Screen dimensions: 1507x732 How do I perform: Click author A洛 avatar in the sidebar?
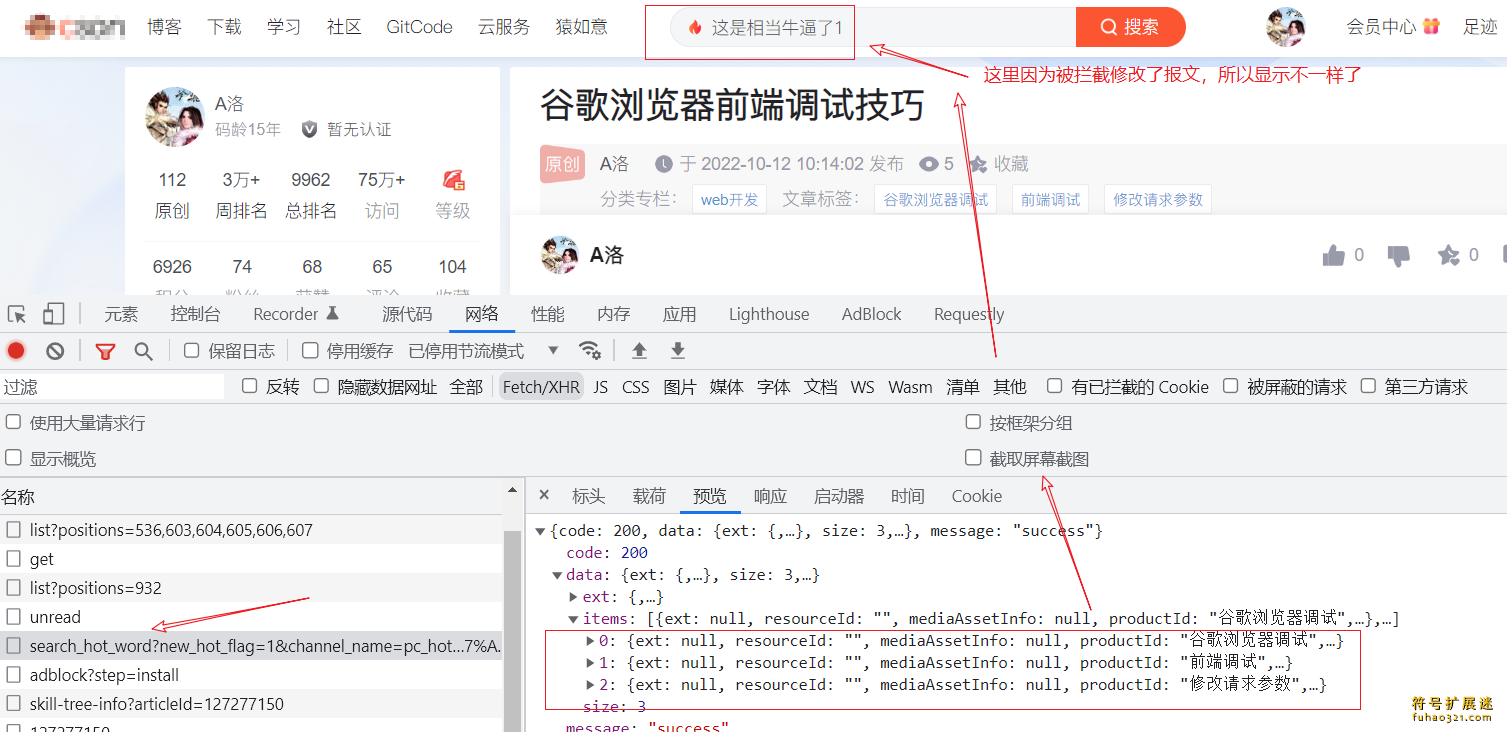(x=175, y=117)
